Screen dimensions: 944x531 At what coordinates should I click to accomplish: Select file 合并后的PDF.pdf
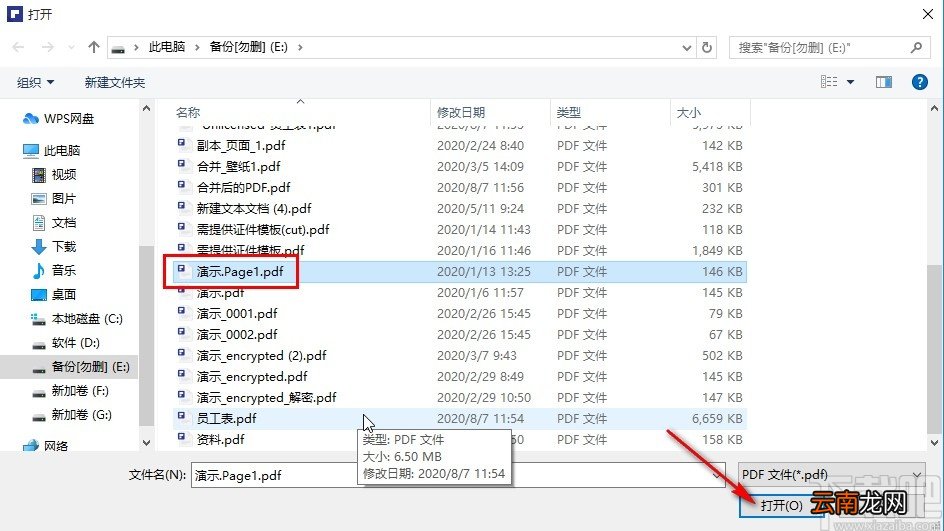click(x=243, y=188)
